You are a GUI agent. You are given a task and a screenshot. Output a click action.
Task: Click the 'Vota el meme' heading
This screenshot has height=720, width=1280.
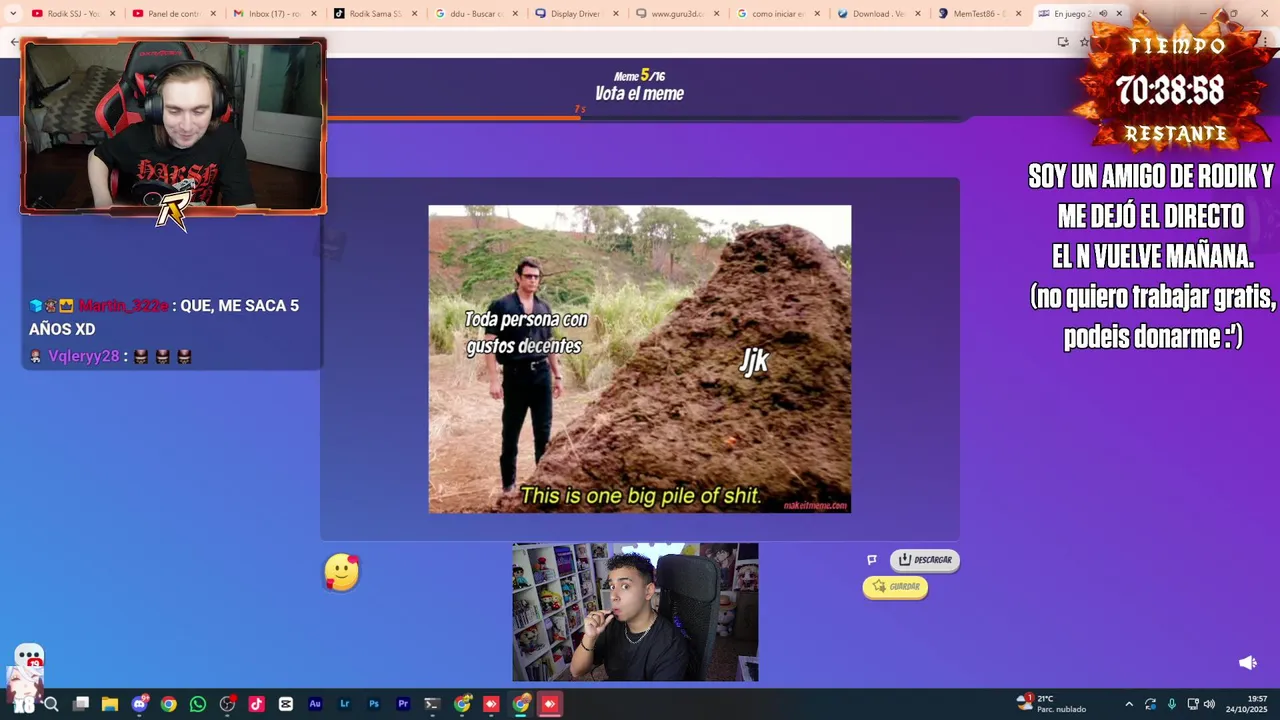(x=640, y=94)
